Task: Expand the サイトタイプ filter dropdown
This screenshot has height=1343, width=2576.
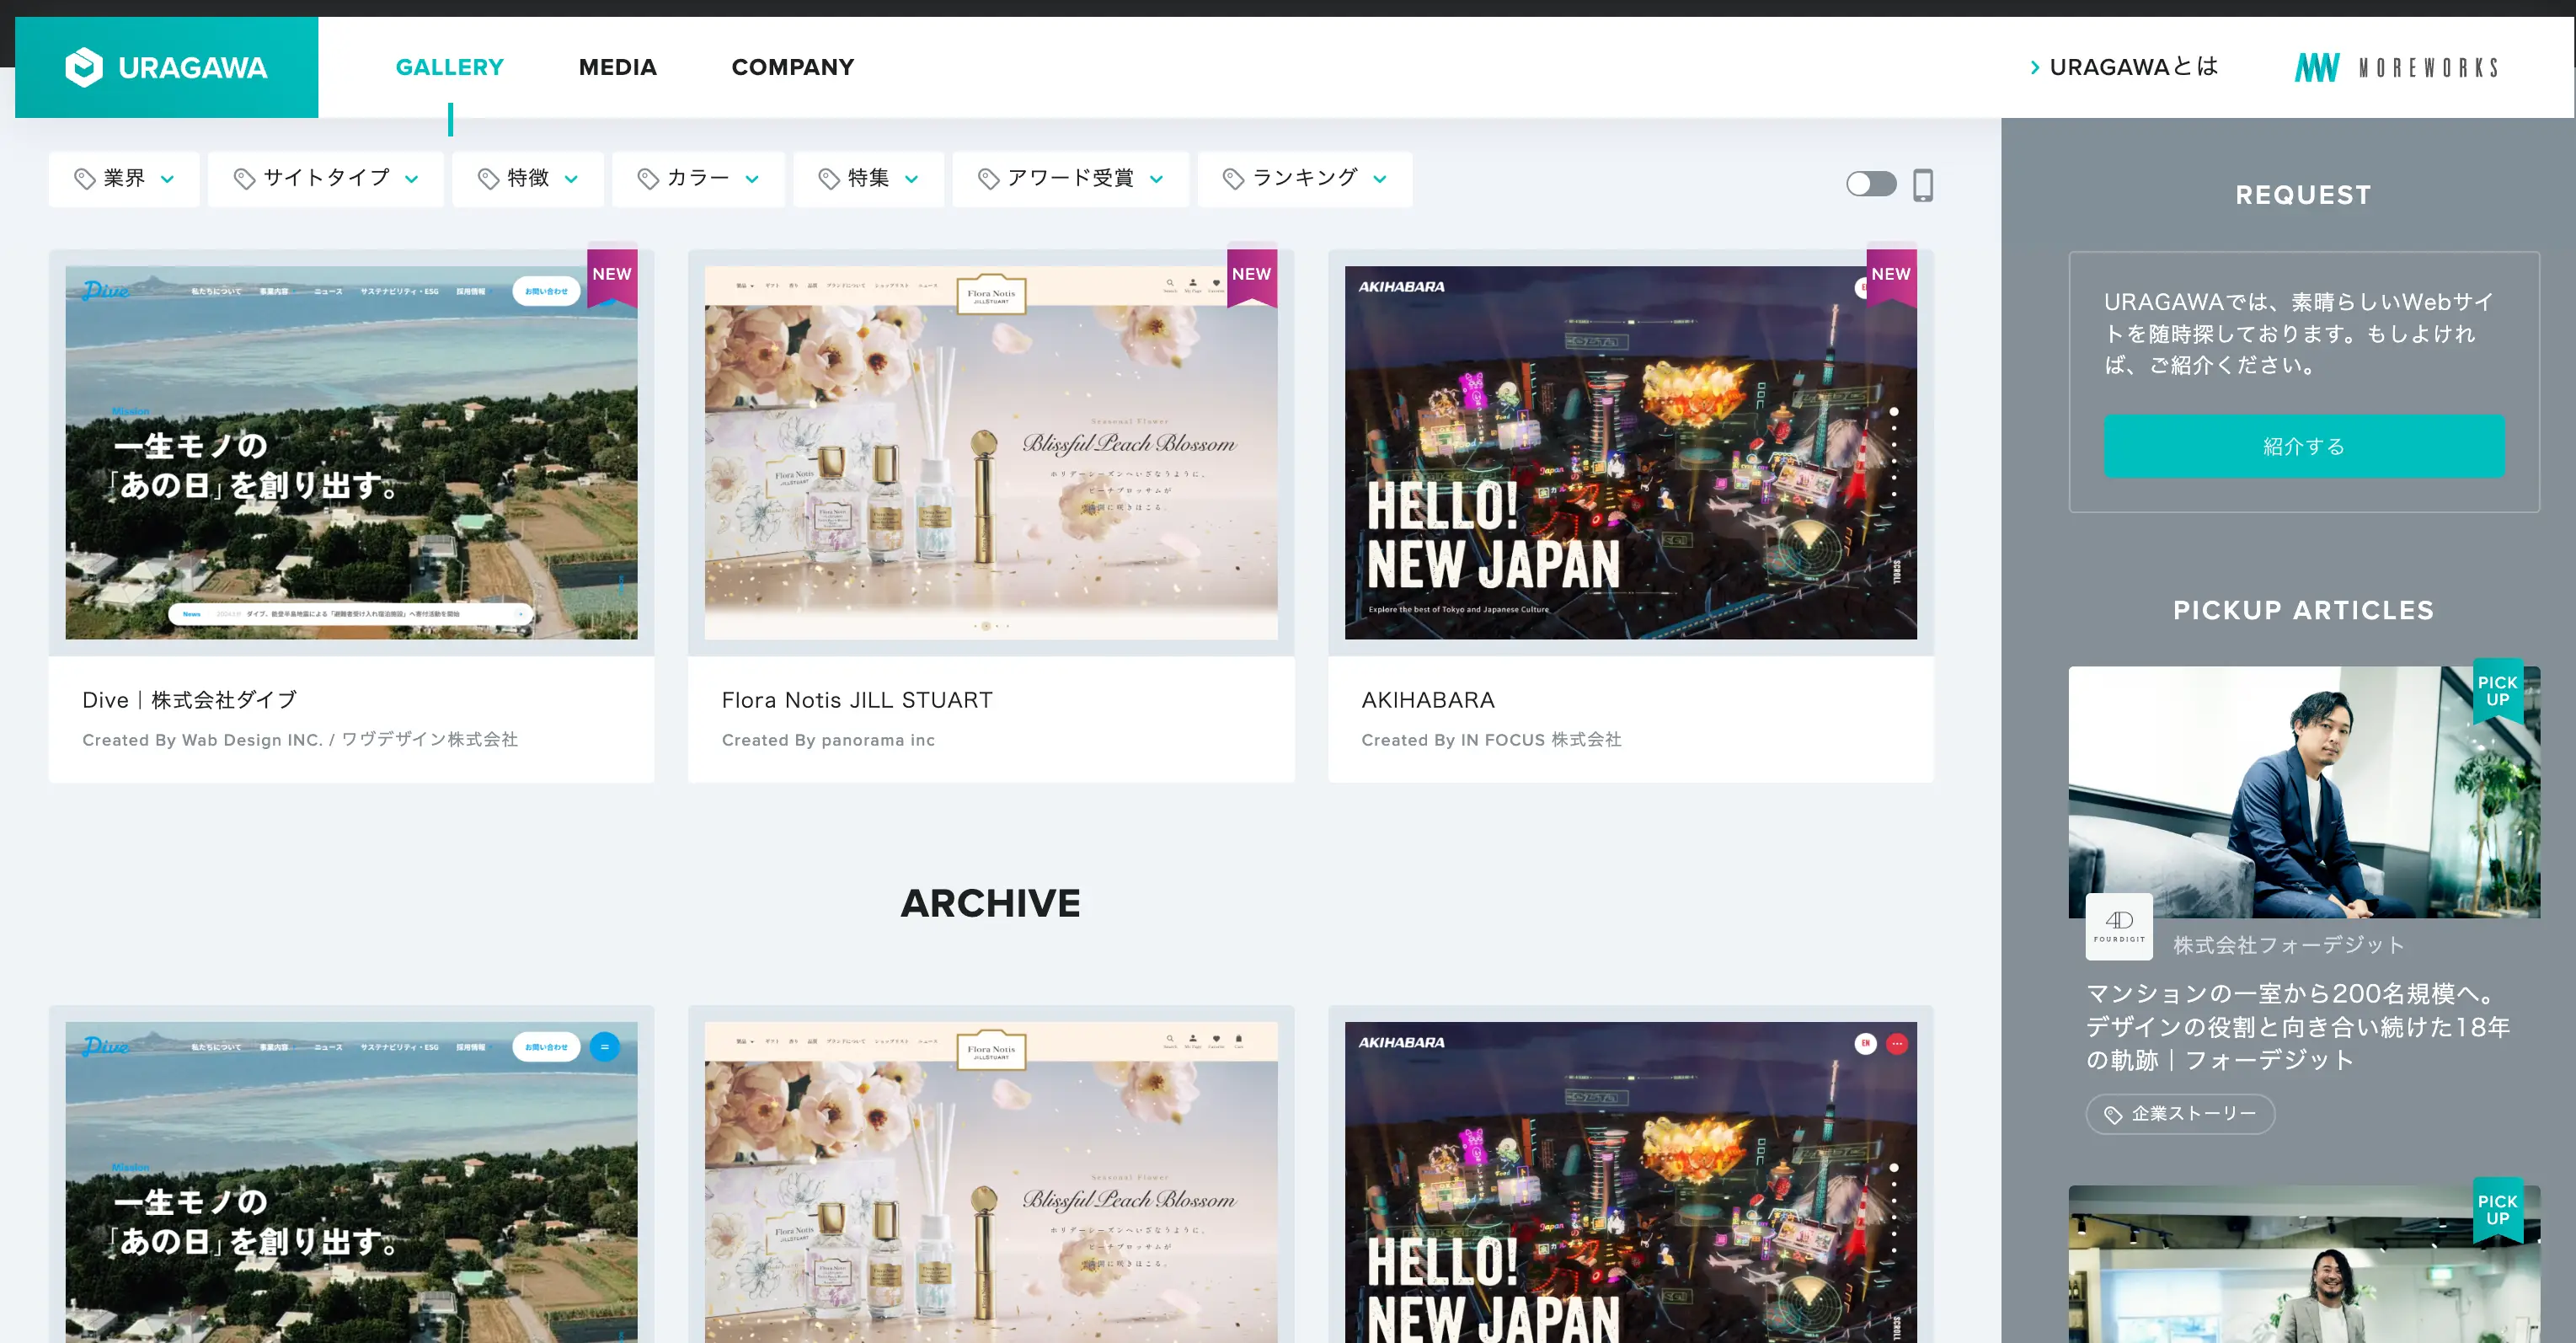Action: coord(326,179)
